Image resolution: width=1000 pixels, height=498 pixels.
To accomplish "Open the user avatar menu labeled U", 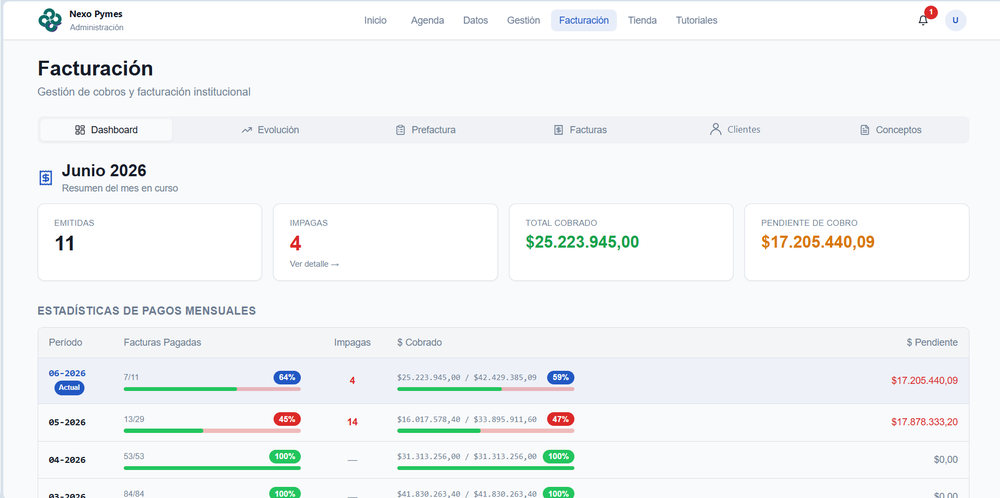I will click(x=955, y=20).
